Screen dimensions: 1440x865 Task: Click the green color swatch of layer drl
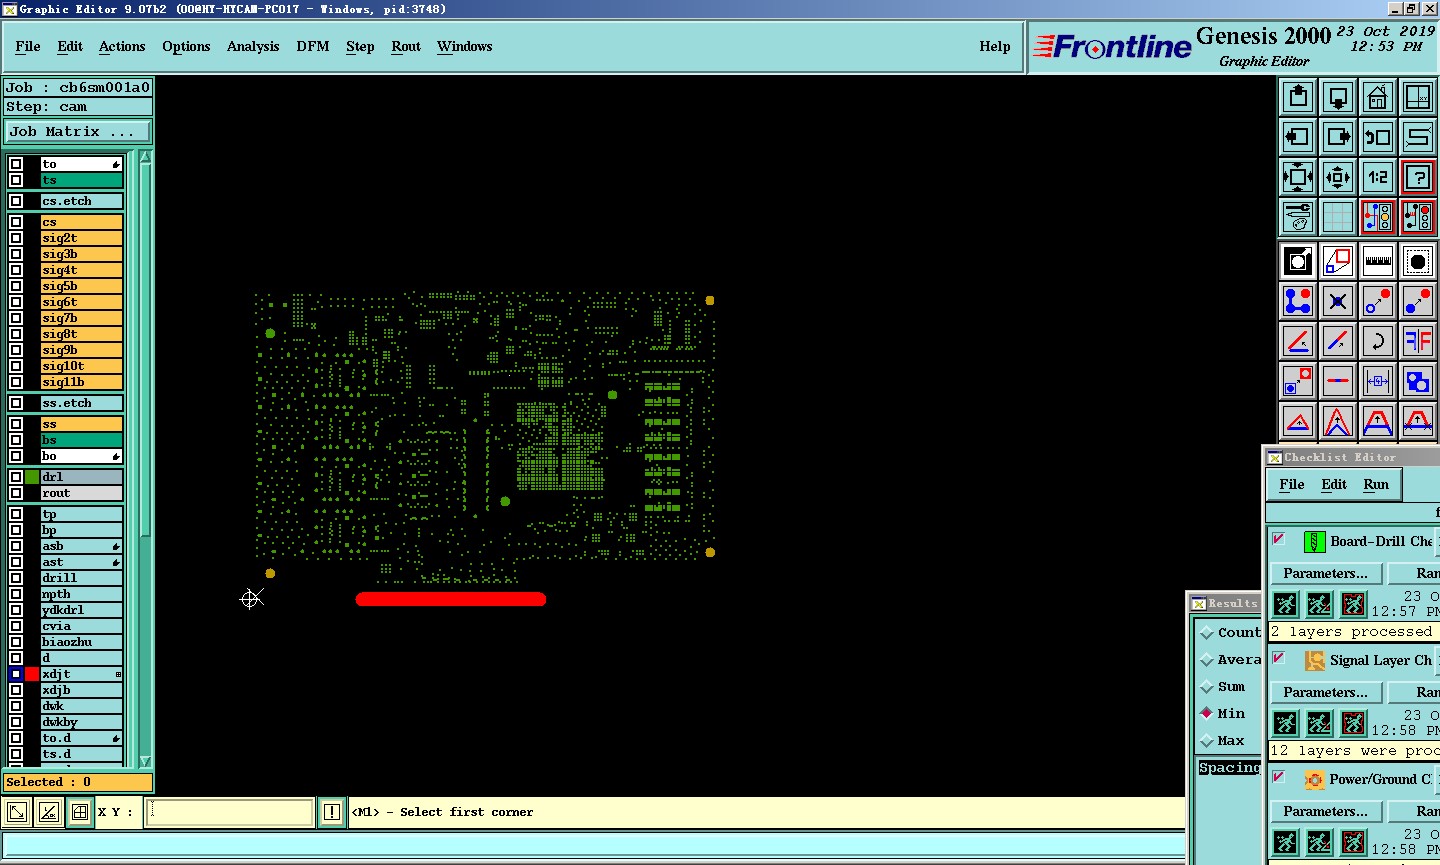[32, 477]
